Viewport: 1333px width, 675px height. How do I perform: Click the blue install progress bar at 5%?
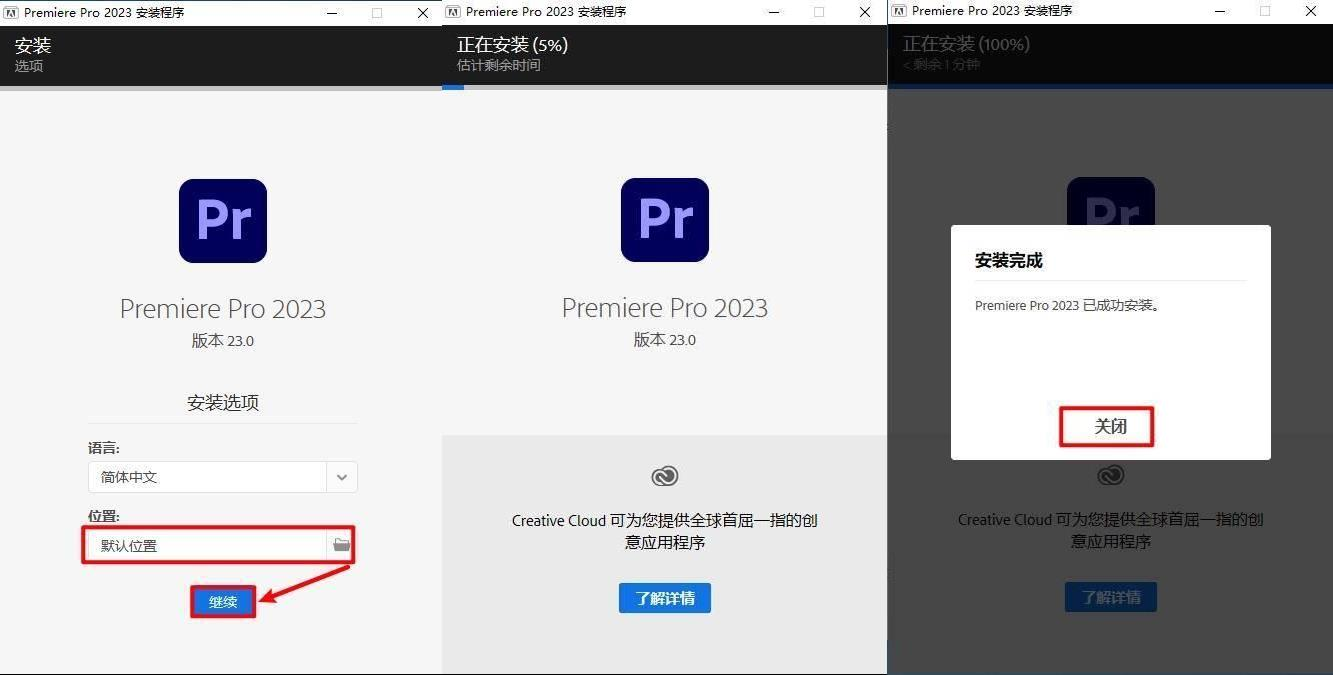point(453,87)
